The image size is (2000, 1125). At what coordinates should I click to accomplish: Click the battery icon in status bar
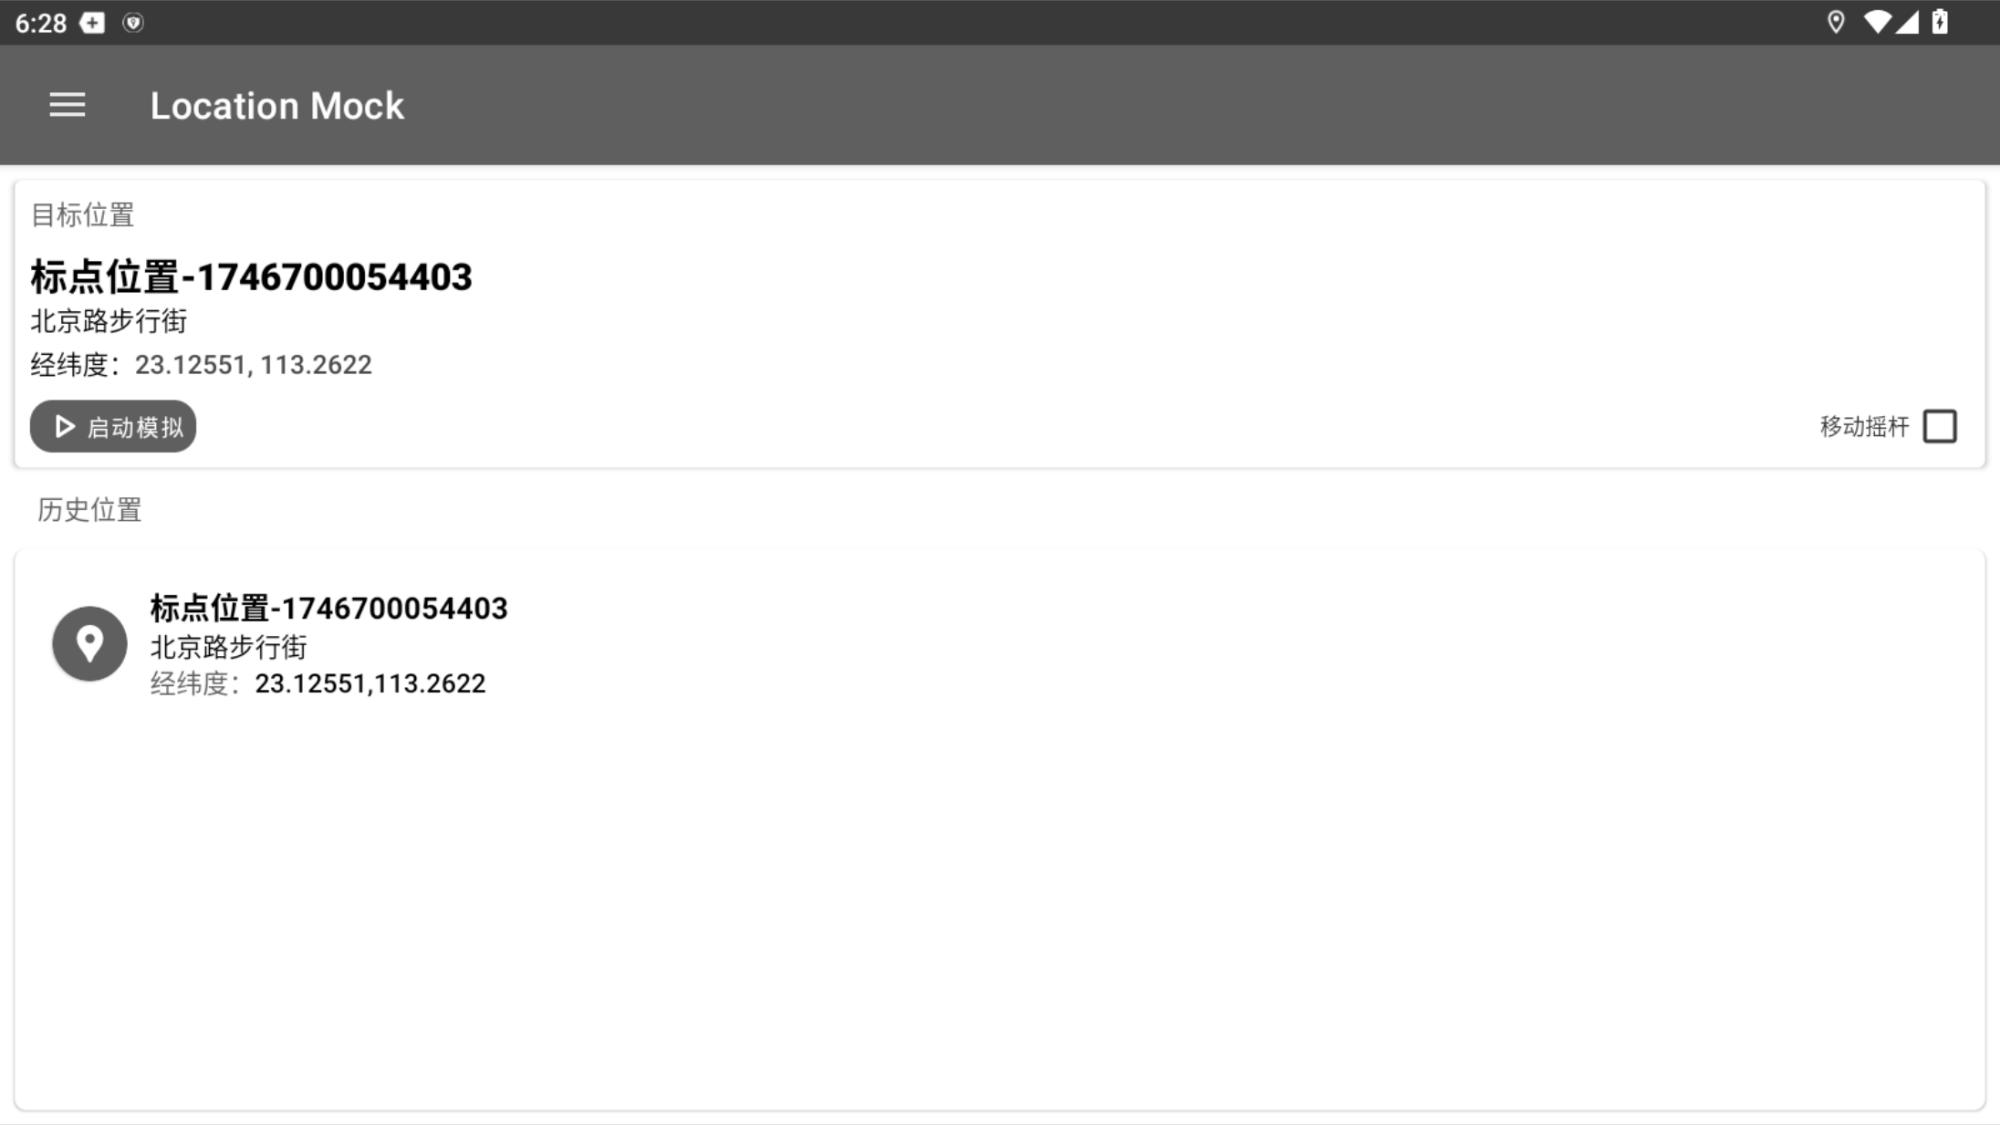[1940, 22]
